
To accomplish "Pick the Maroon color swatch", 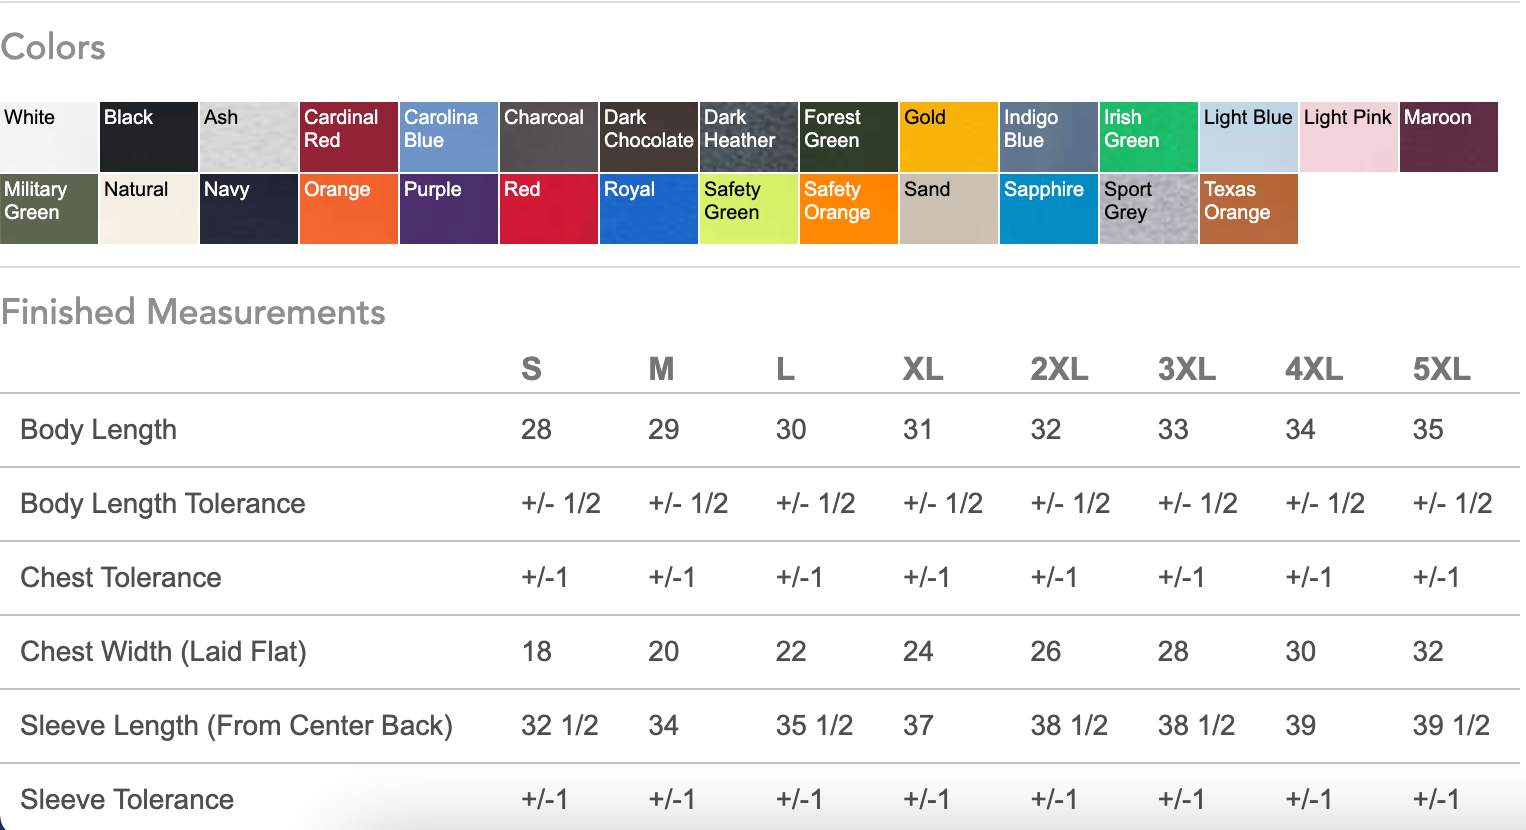I will point(1449,137).
